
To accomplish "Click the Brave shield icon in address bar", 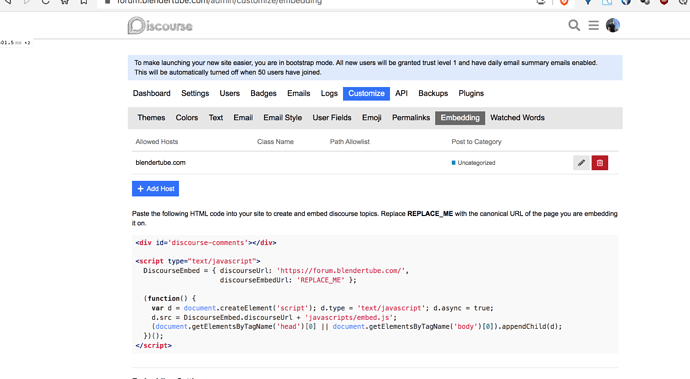I will (564, 2).
